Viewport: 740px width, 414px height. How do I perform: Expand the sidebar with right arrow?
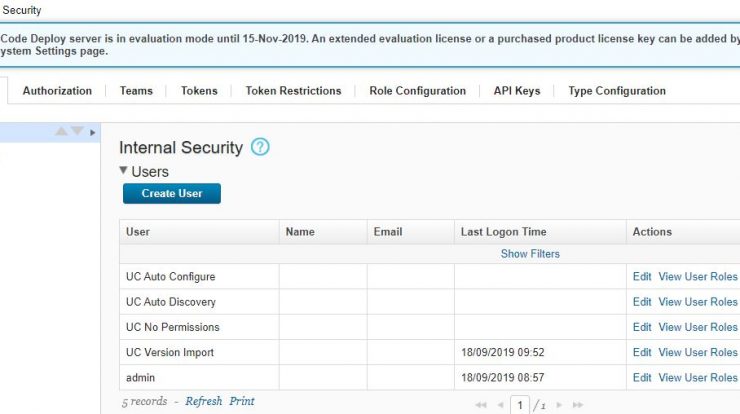(92, 133)
